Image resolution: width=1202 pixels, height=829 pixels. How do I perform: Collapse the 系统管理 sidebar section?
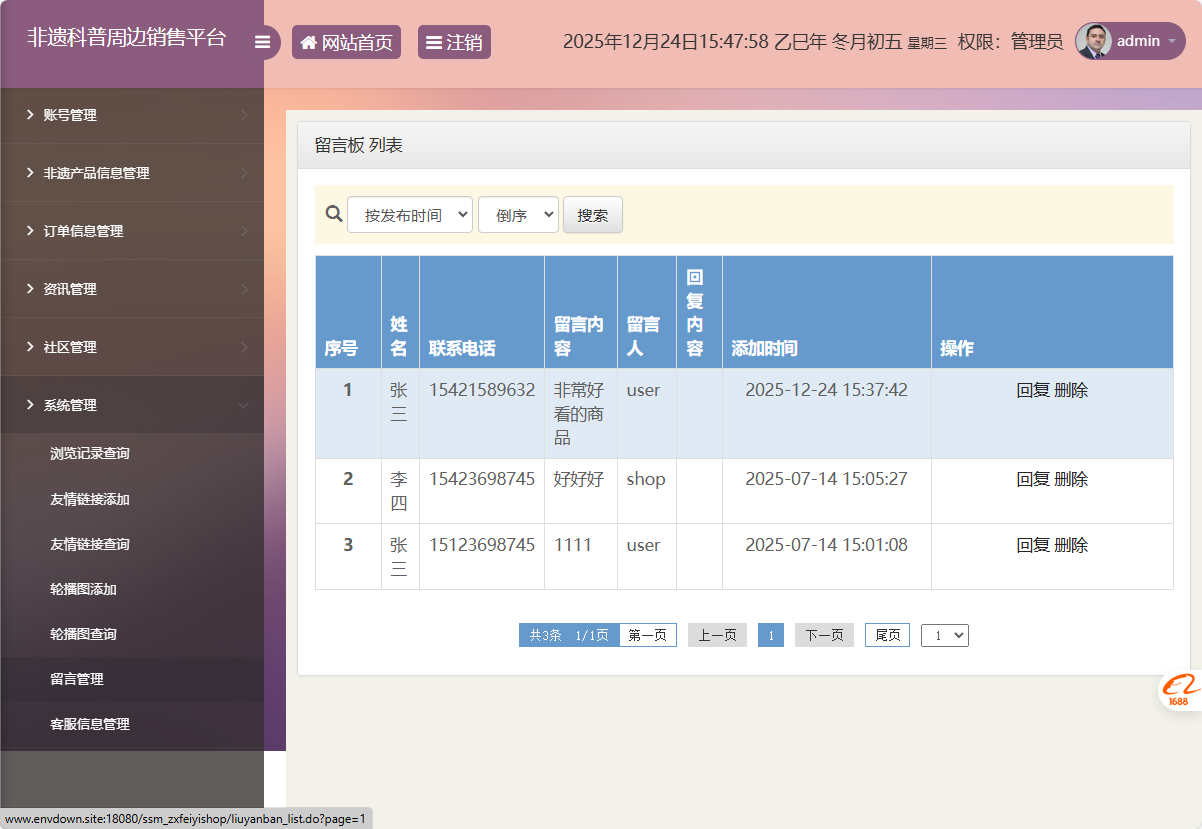pos(132,405)
